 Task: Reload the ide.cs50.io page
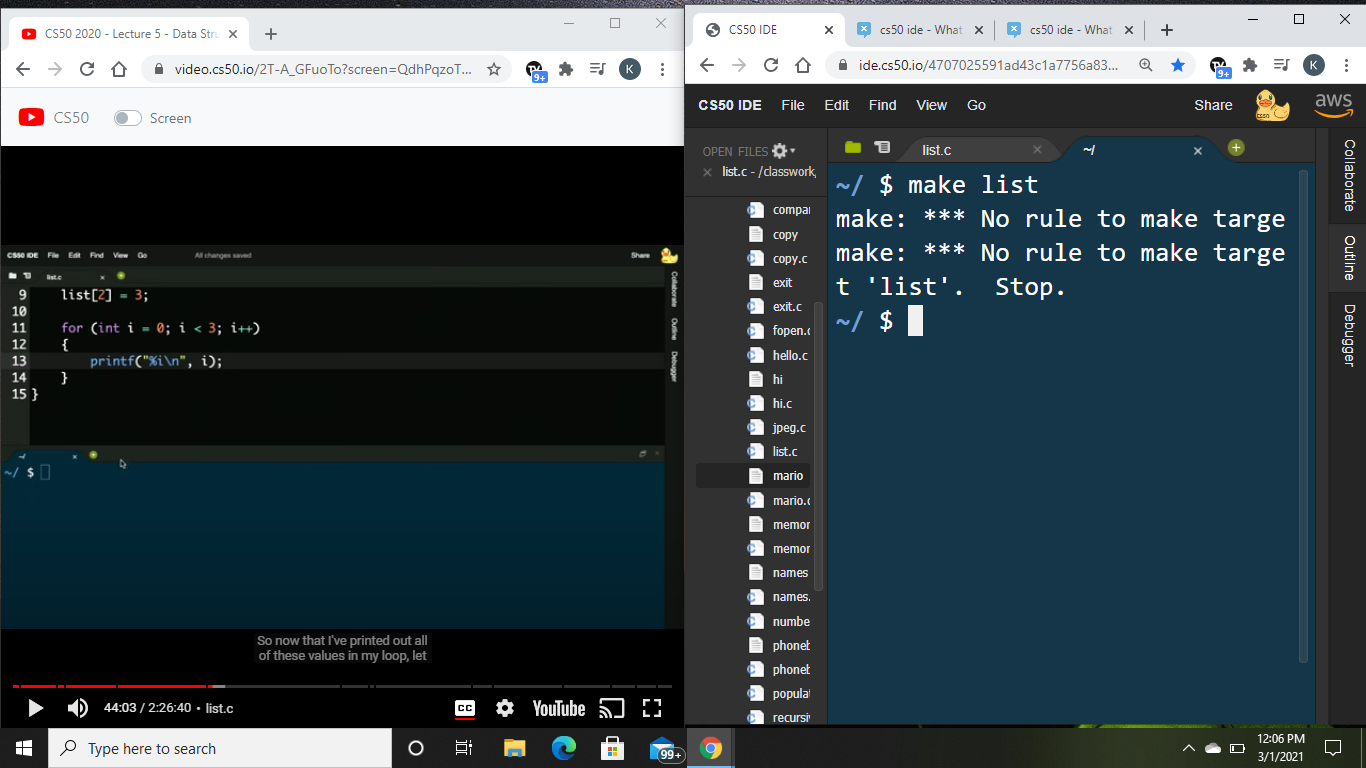pyautogui.click(x=771, y=65)
